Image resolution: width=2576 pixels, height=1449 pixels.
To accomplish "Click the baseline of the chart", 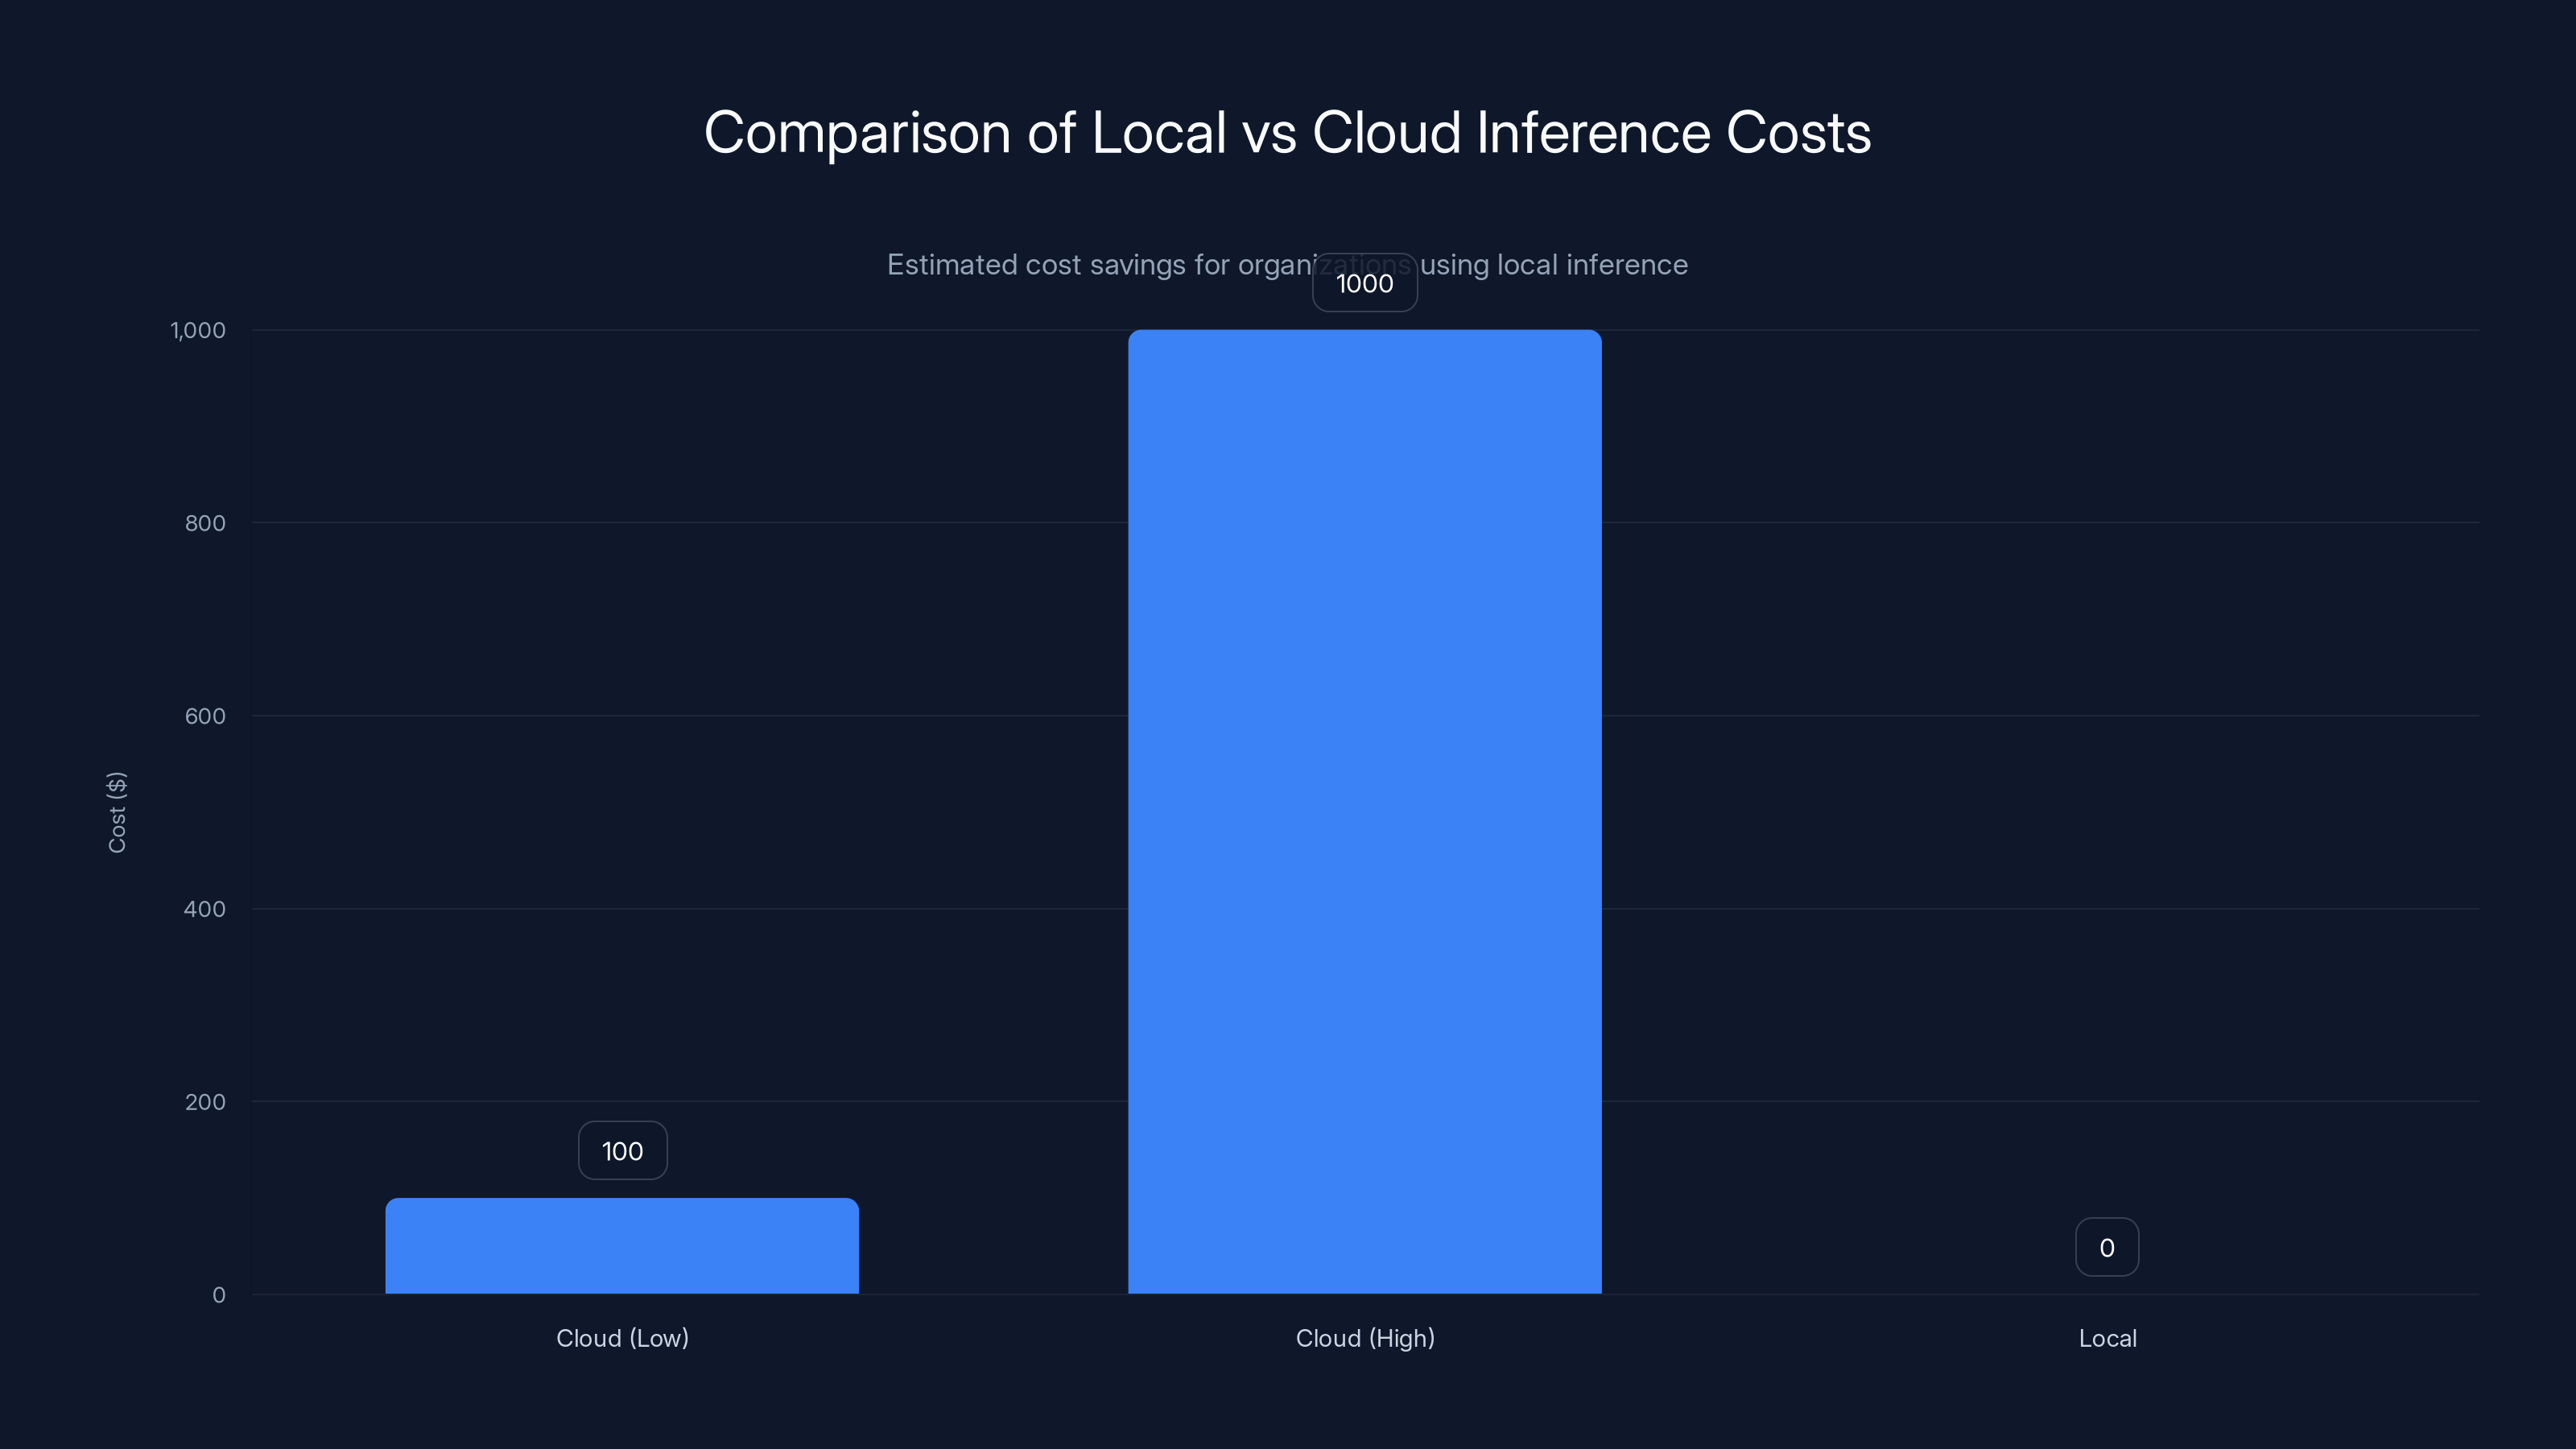I will [1000, 1294].
